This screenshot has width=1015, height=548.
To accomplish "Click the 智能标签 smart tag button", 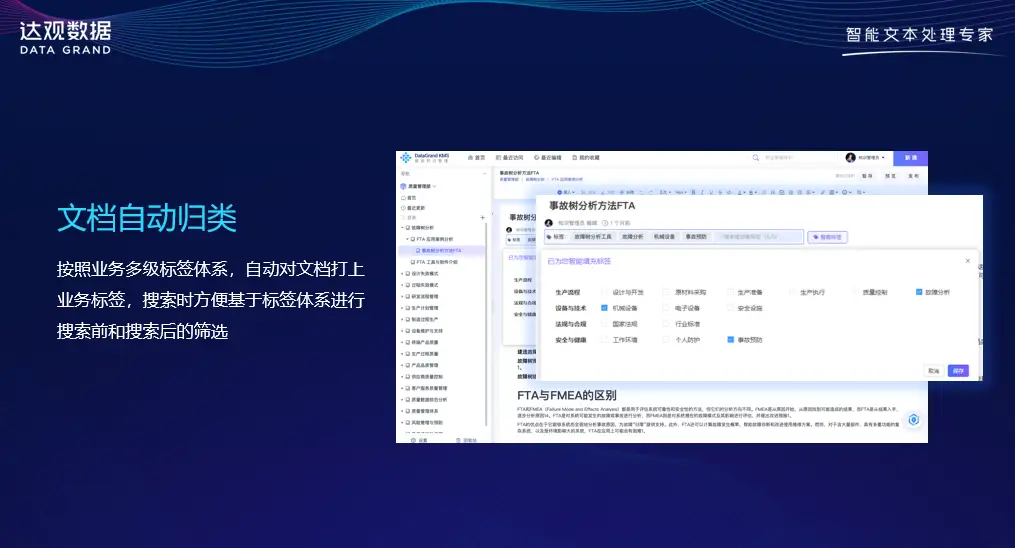I will [x=829, y=237].
